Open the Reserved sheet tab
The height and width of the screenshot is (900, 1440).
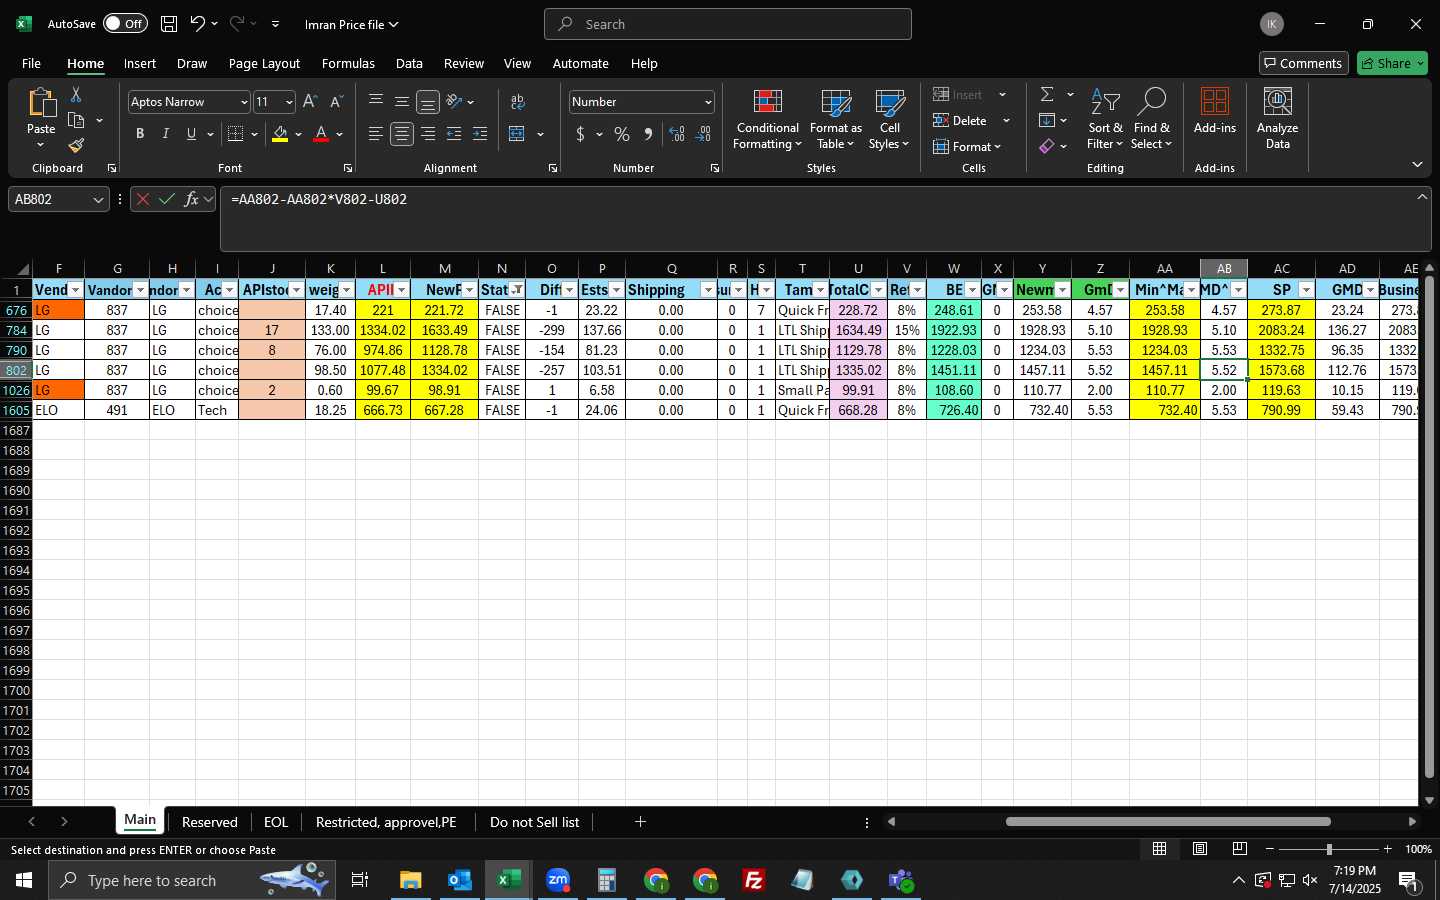click(210, 822)
